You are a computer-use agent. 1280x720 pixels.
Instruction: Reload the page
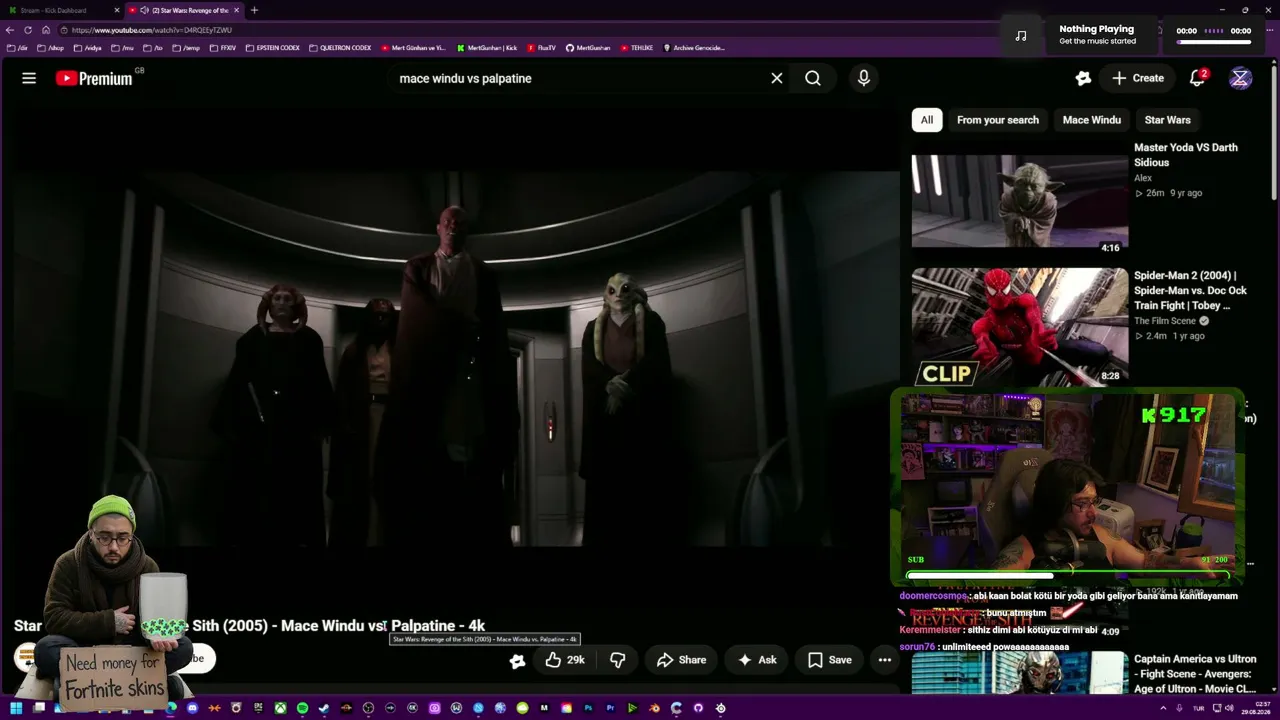click(x=28, y=30)
